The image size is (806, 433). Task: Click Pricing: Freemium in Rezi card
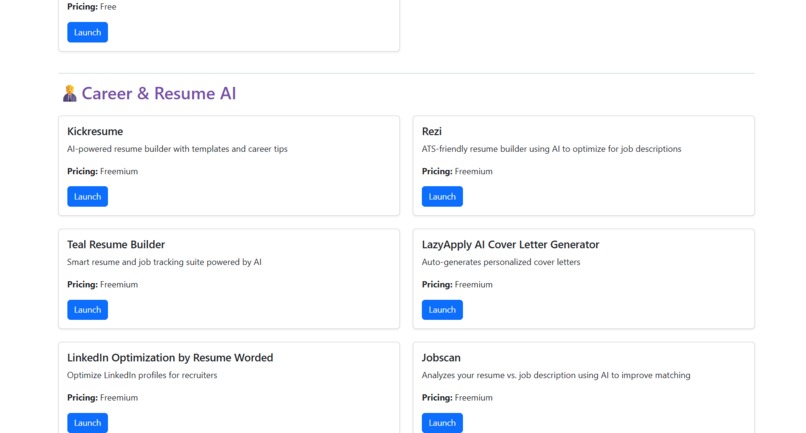(x=457, y=171)
